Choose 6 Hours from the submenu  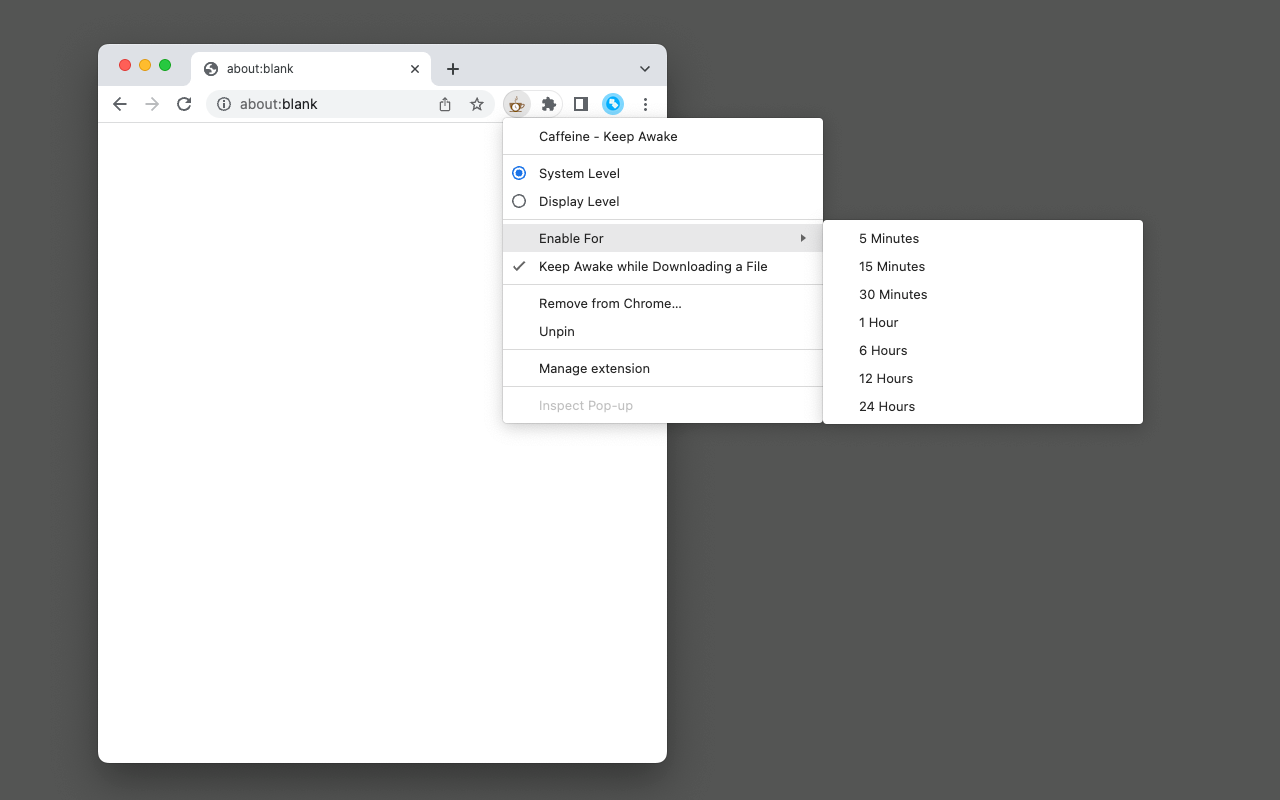(x=983, y=350)
